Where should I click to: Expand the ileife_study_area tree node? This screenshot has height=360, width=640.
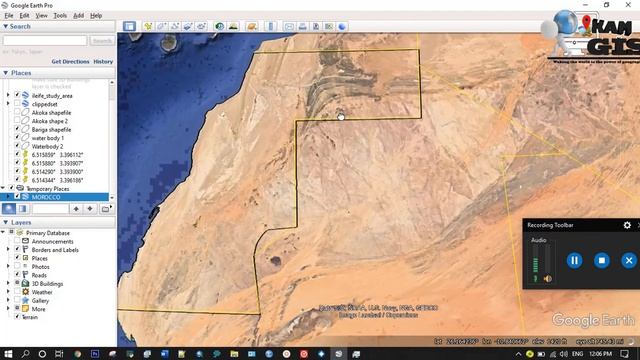pyautogui.click(x=8, y=95)
